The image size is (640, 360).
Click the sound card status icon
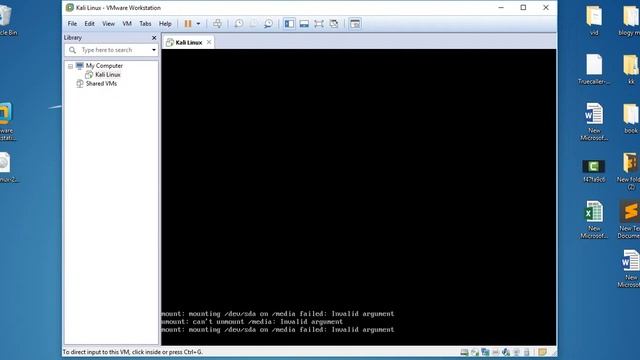click(506, 352)
